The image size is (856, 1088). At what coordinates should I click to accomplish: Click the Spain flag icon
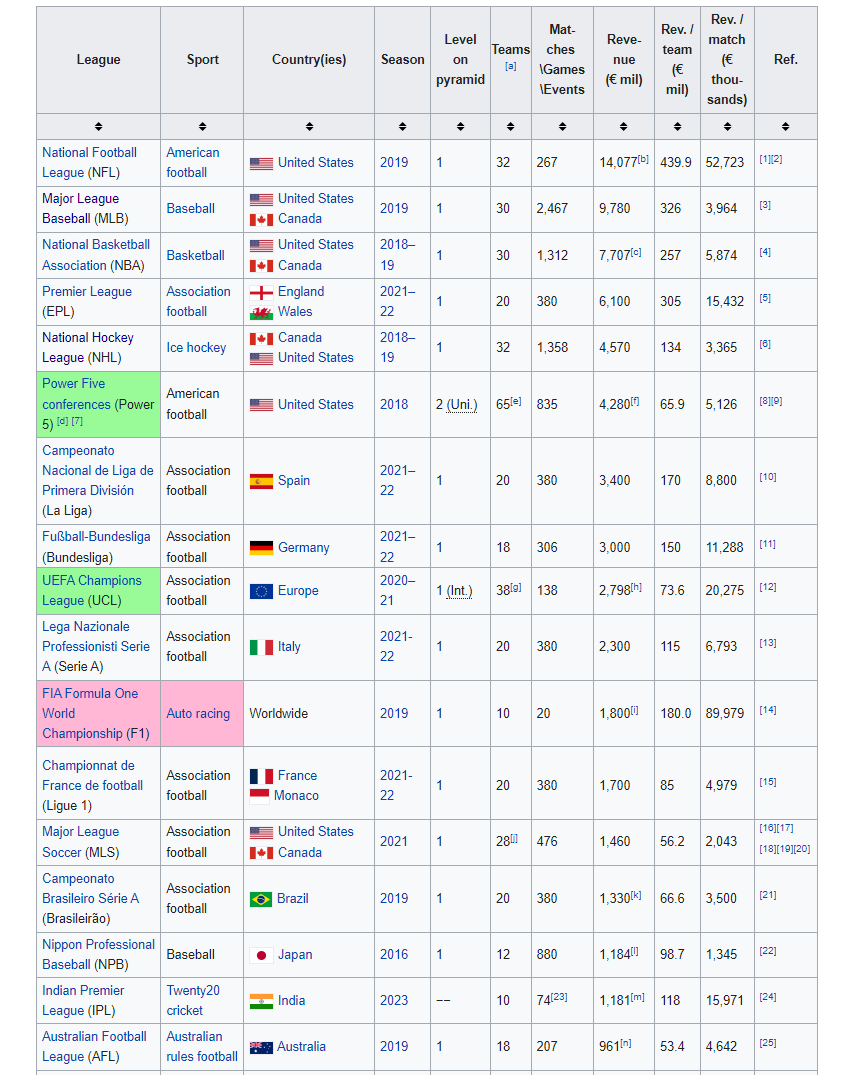[x=261, y=481]
